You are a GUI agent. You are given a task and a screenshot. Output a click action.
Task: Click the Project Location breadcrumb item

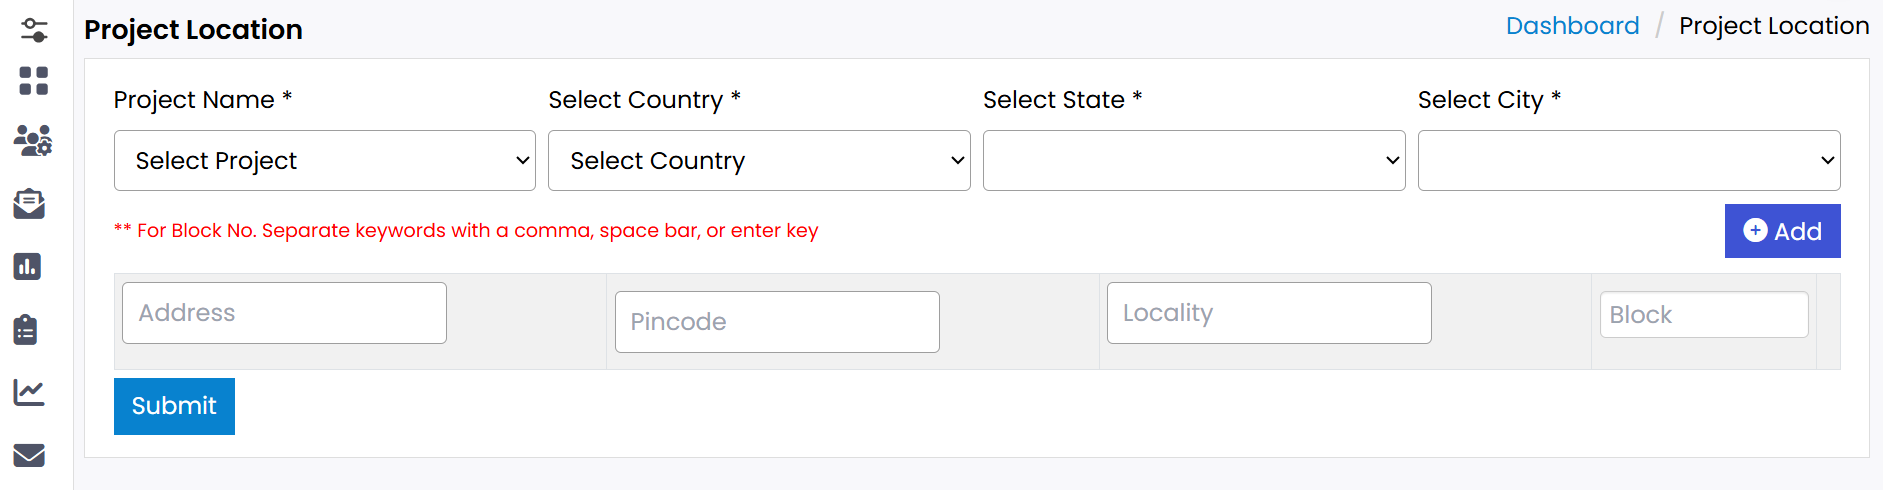[x=1773, y=26]
